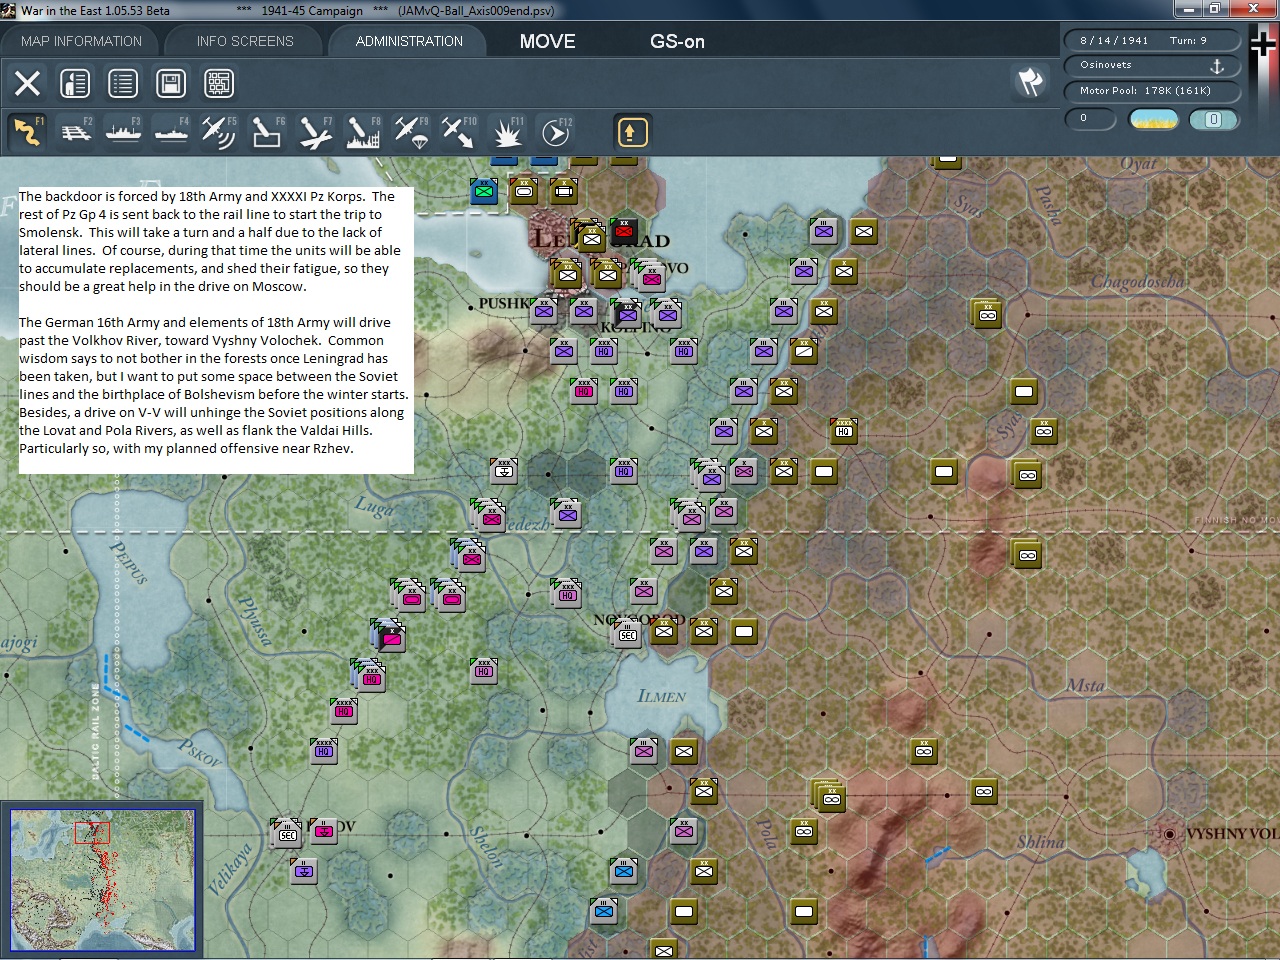Image resolution: width=1280 pixels, height=960 pixels.
Task: Select F4 amphibious transport mode
Action: pyautogui.click(x=171, y=132)
